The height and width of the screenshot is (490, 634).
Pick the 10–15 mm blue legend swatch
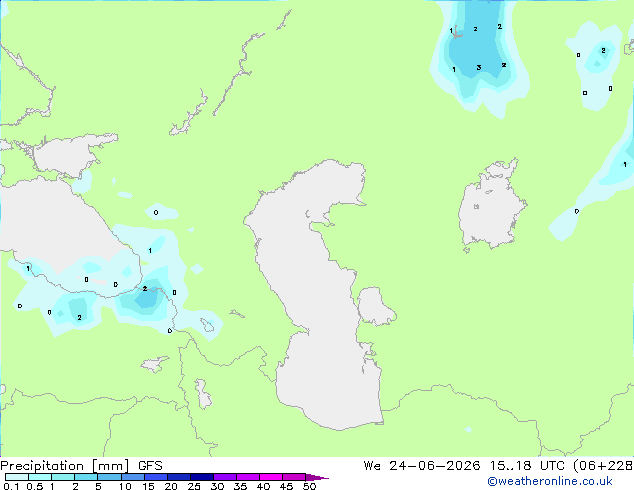click(133, 477)
